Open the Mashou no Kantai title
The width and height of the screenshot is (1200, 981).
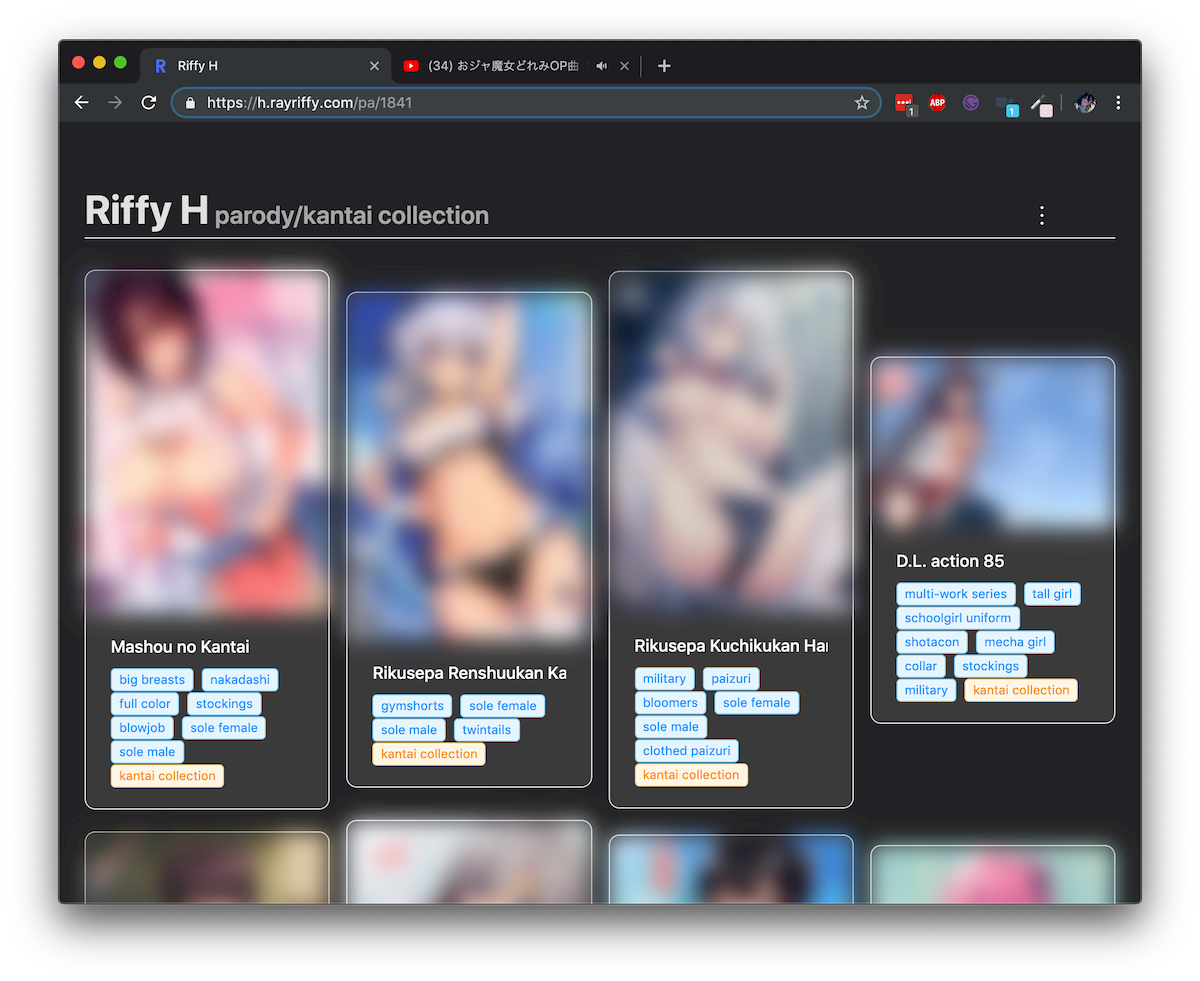tap(180, 647)
